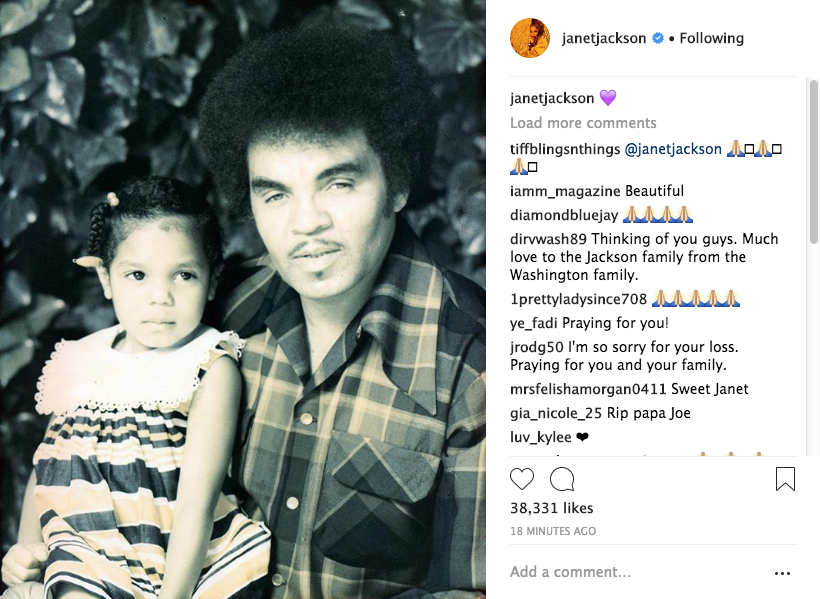Open janetjackson's profile picture avatar
The width and height of the screenshot is (820, 599).
coord(530,38)
